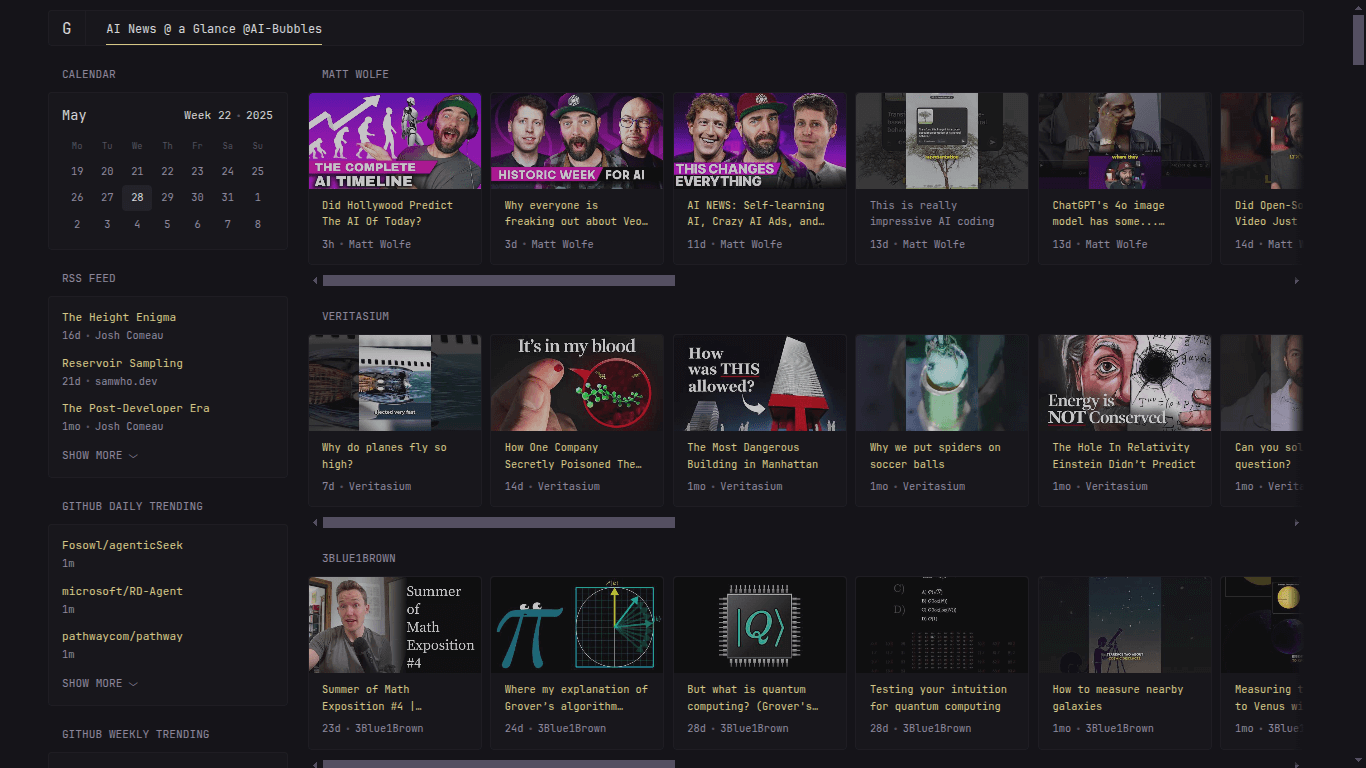Image resolution: width=1366 pixels, height=768 pixels.
Task: Click the samwho.dev byline
Action: pos(126,381)
